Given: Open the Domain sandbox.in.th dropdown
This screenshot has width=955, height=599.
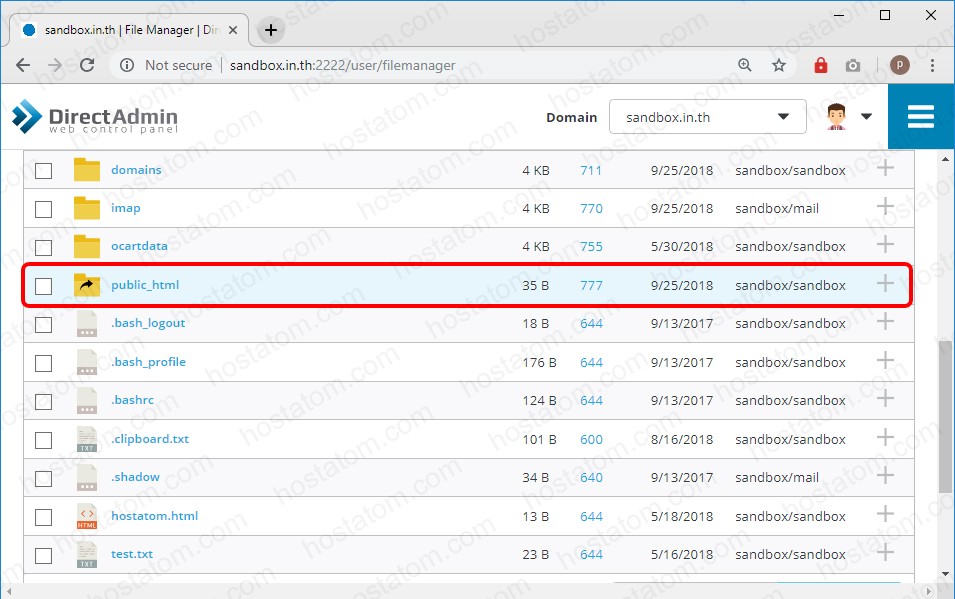Looking at the screenshot, I should 708,116.
